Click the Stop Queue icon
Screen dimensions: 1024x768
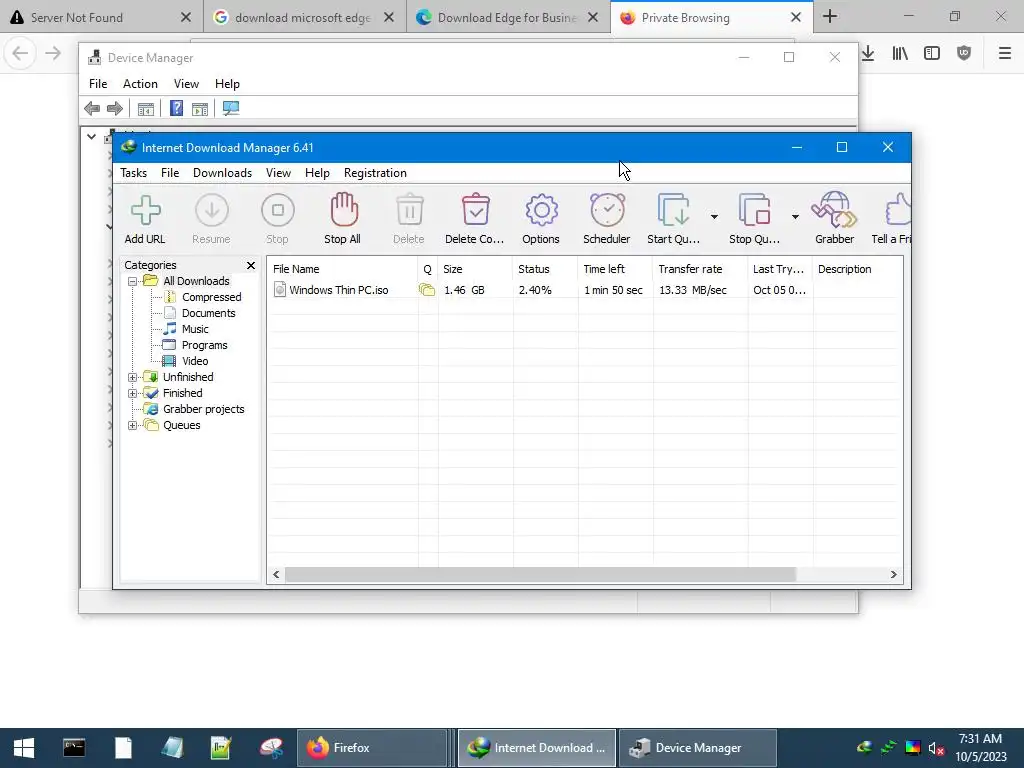click(x=754, y=210)
